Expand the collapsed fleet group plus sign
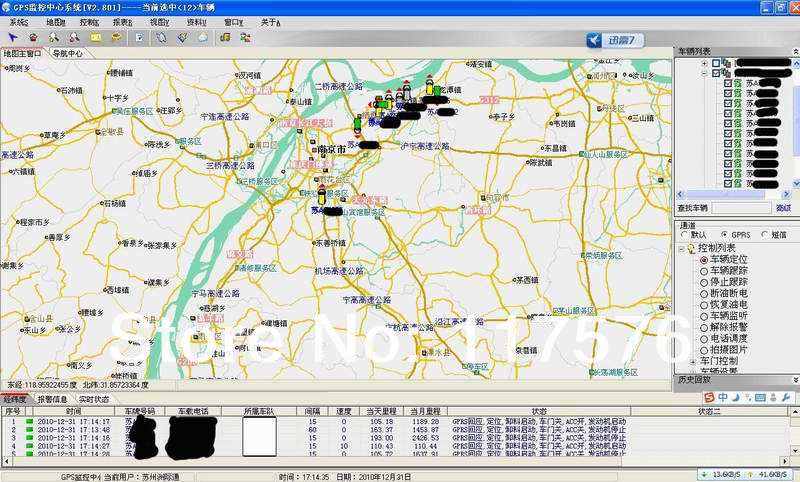 coord(704,64)
